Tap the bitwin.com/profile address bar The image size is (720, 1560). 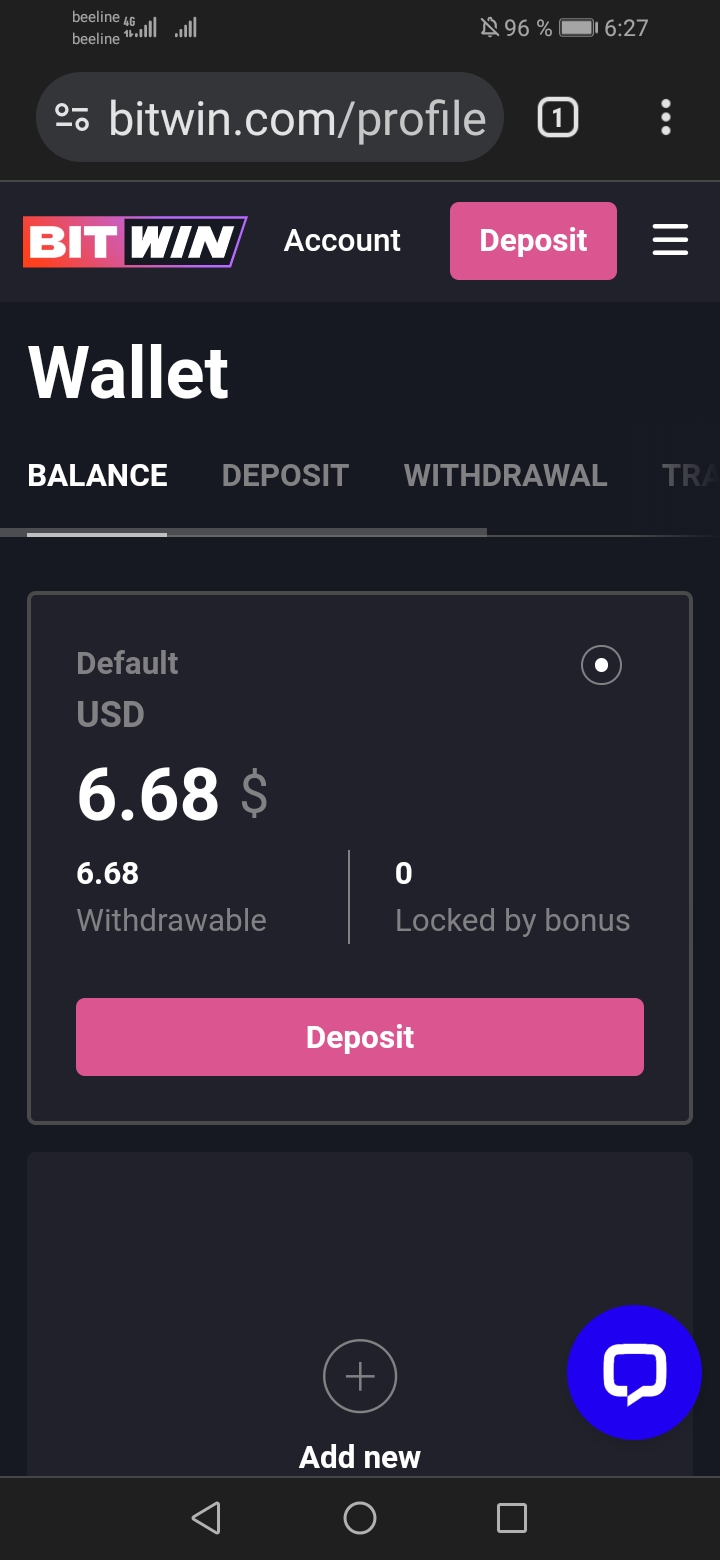click(x=296, y=119)
